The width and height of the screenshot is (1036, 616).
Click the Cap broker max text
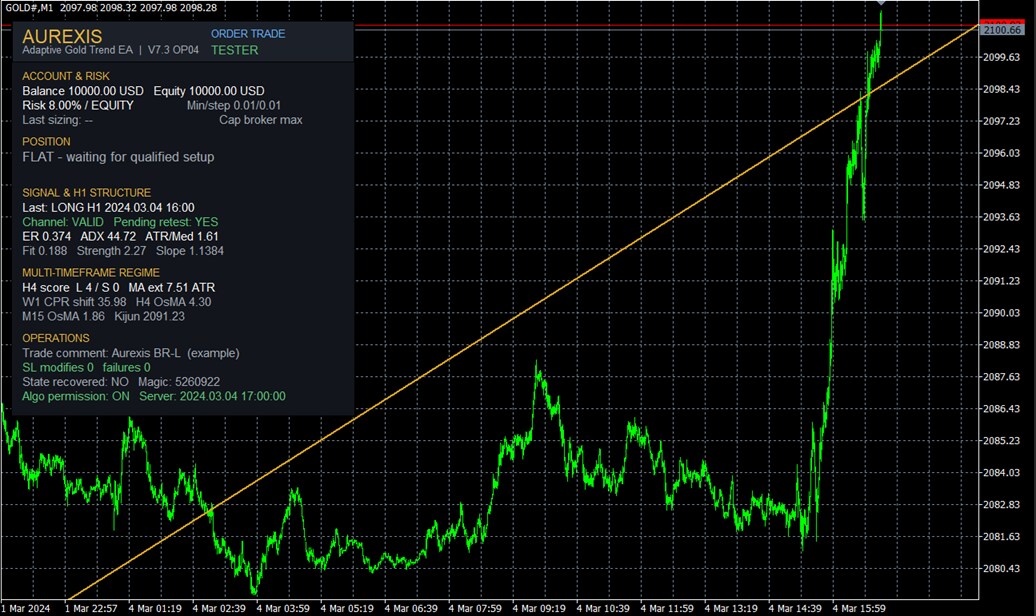tap(261, 120)
